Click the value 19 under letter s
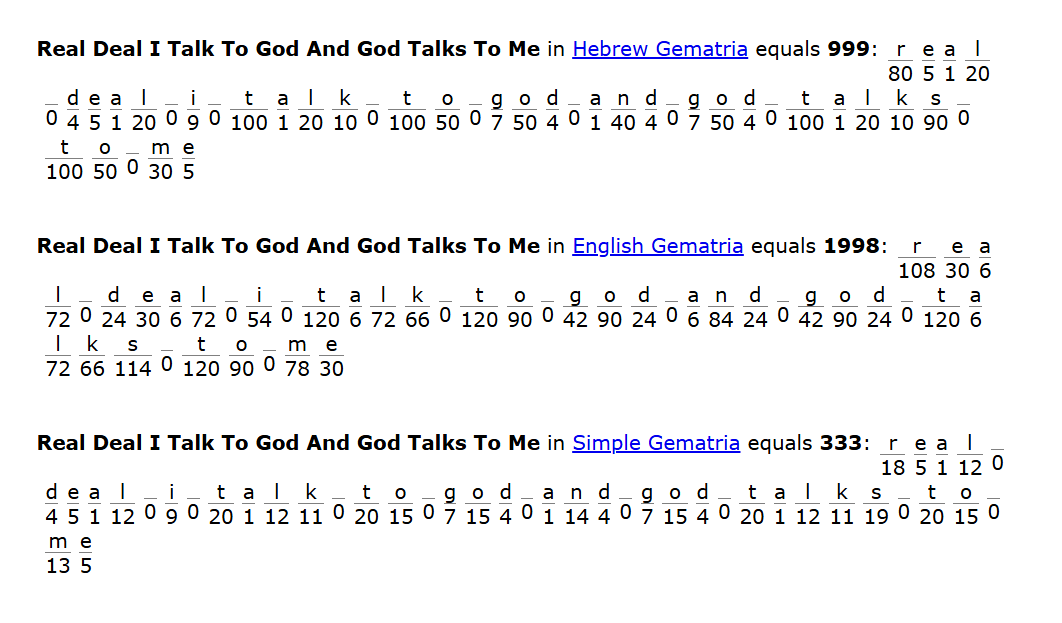Image resolution: width=1062 pixels, height=623 pixels. tap(876, 517)
